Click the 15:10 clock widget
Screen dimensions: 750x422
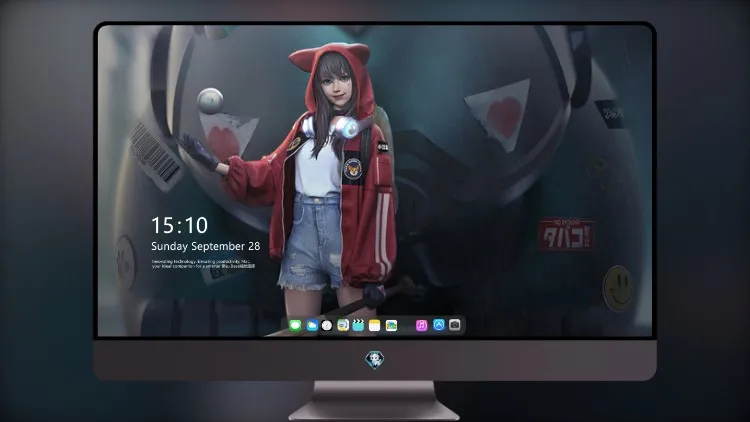pos(179,225)
